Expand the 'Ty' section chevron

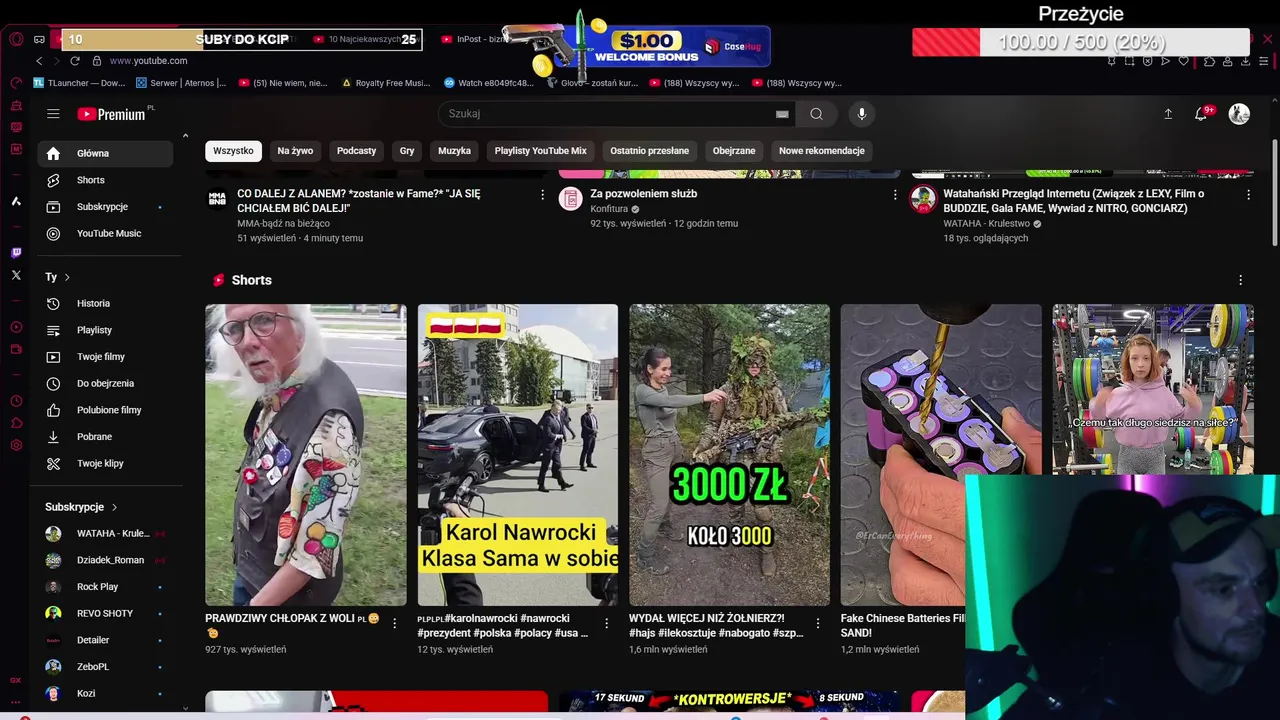[x=67, y=277]
